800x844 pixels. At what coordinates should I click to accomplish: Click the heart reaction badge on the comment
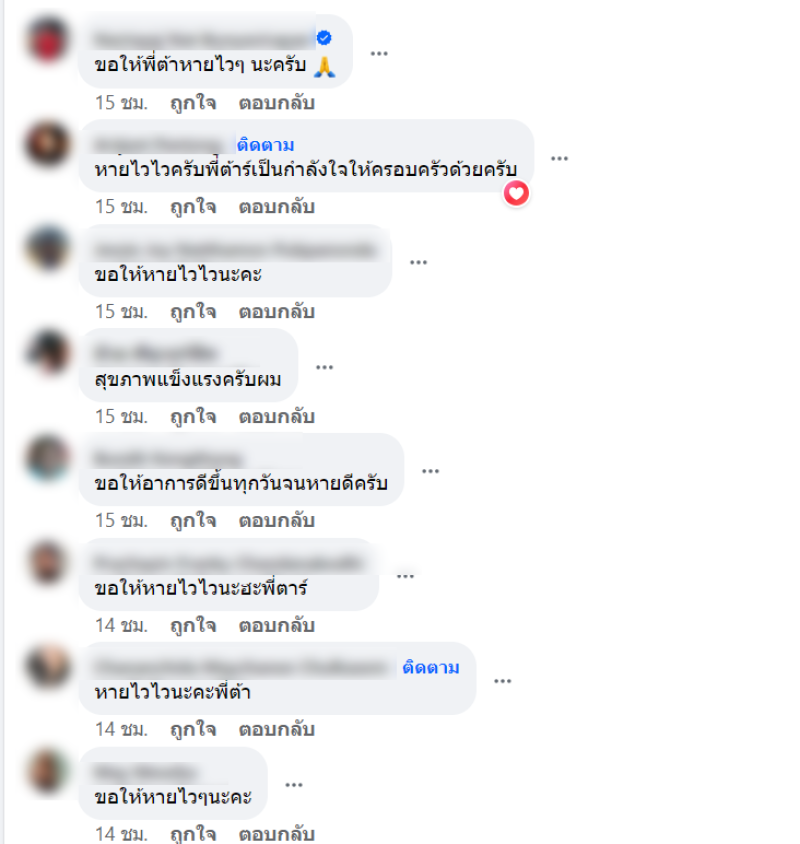516,194
